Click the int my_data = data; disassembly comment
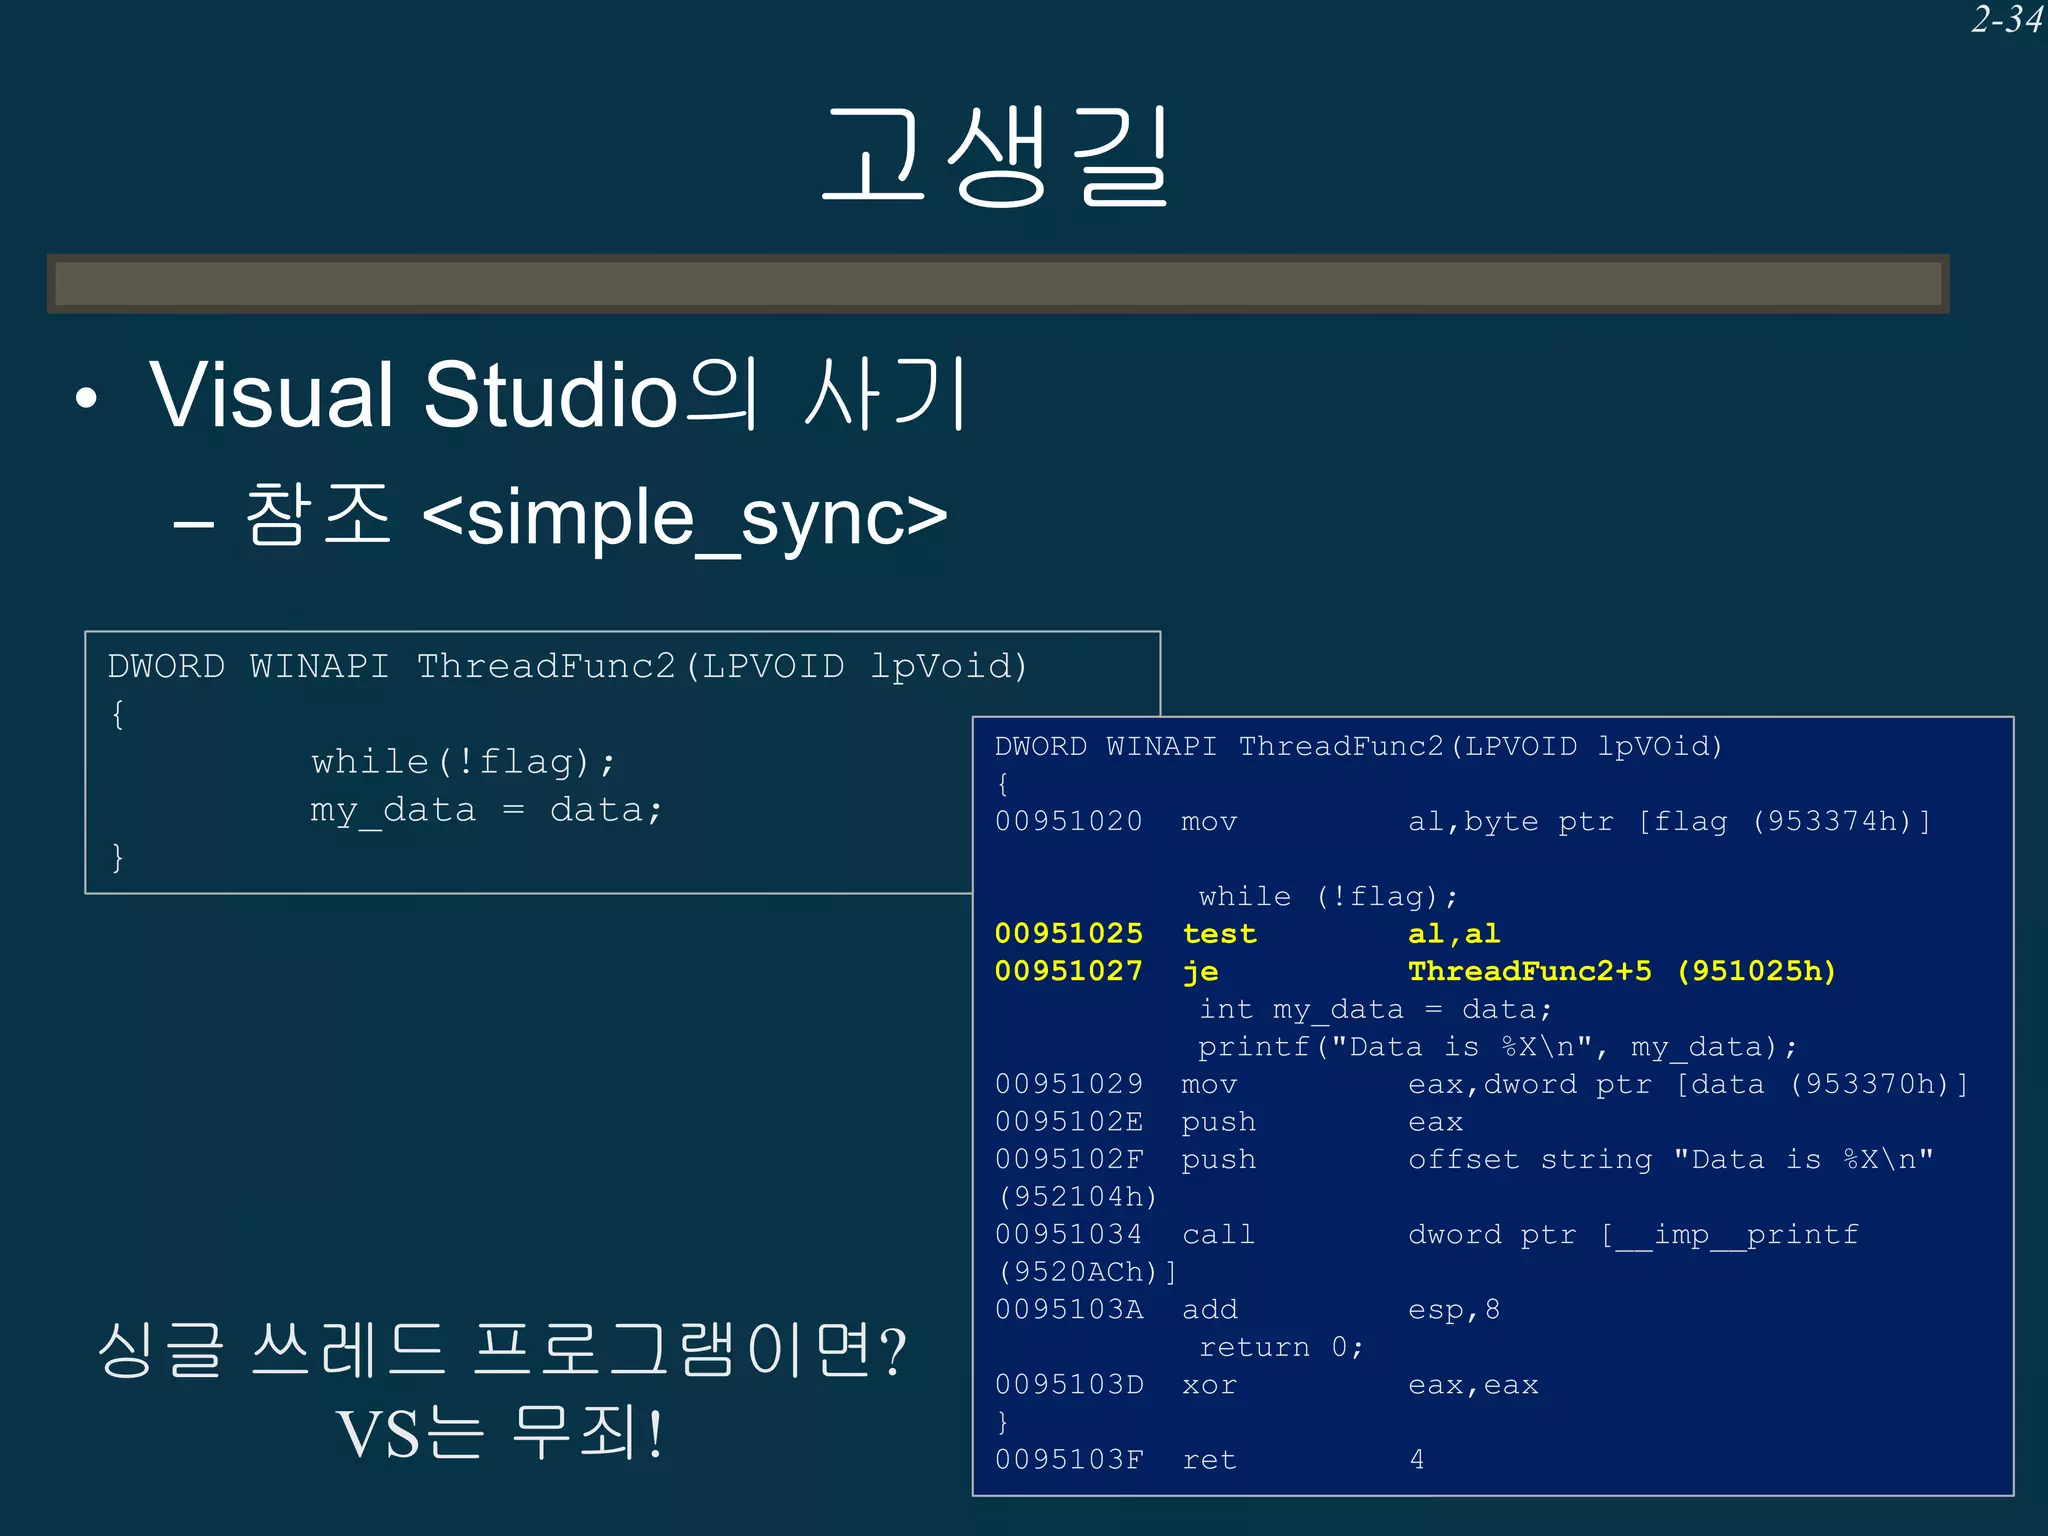This screenshot has width=2048, height=1536. [1375, 1009]
